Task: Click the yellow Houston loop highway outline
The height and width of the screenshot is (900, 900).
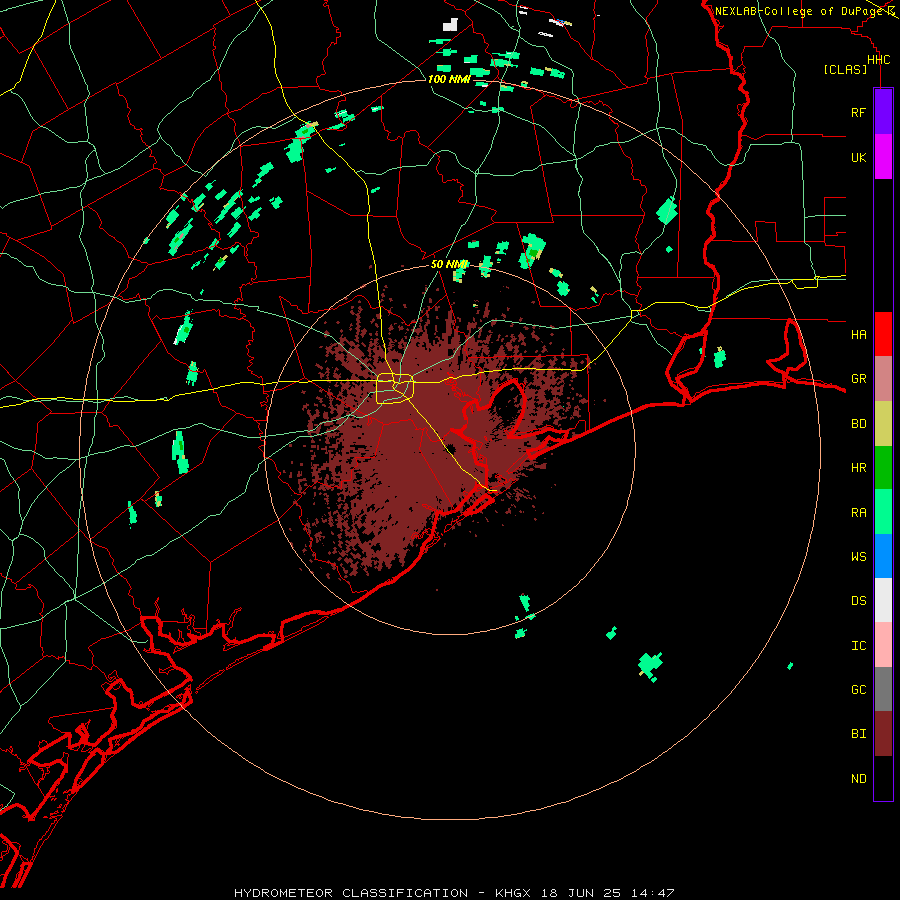Action: pos(395,388)
